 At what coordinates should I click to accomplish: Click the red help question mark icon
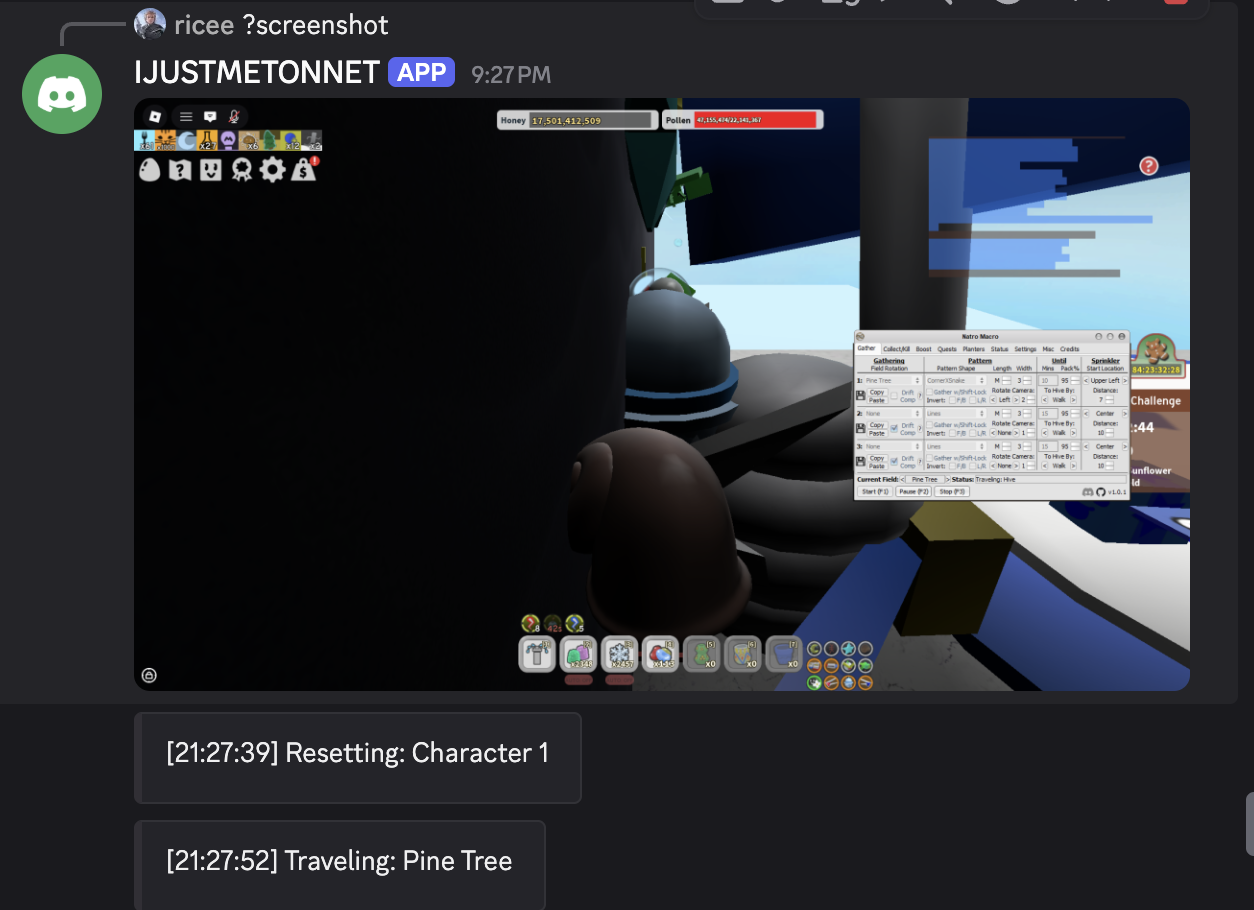tap(1149, 166)
